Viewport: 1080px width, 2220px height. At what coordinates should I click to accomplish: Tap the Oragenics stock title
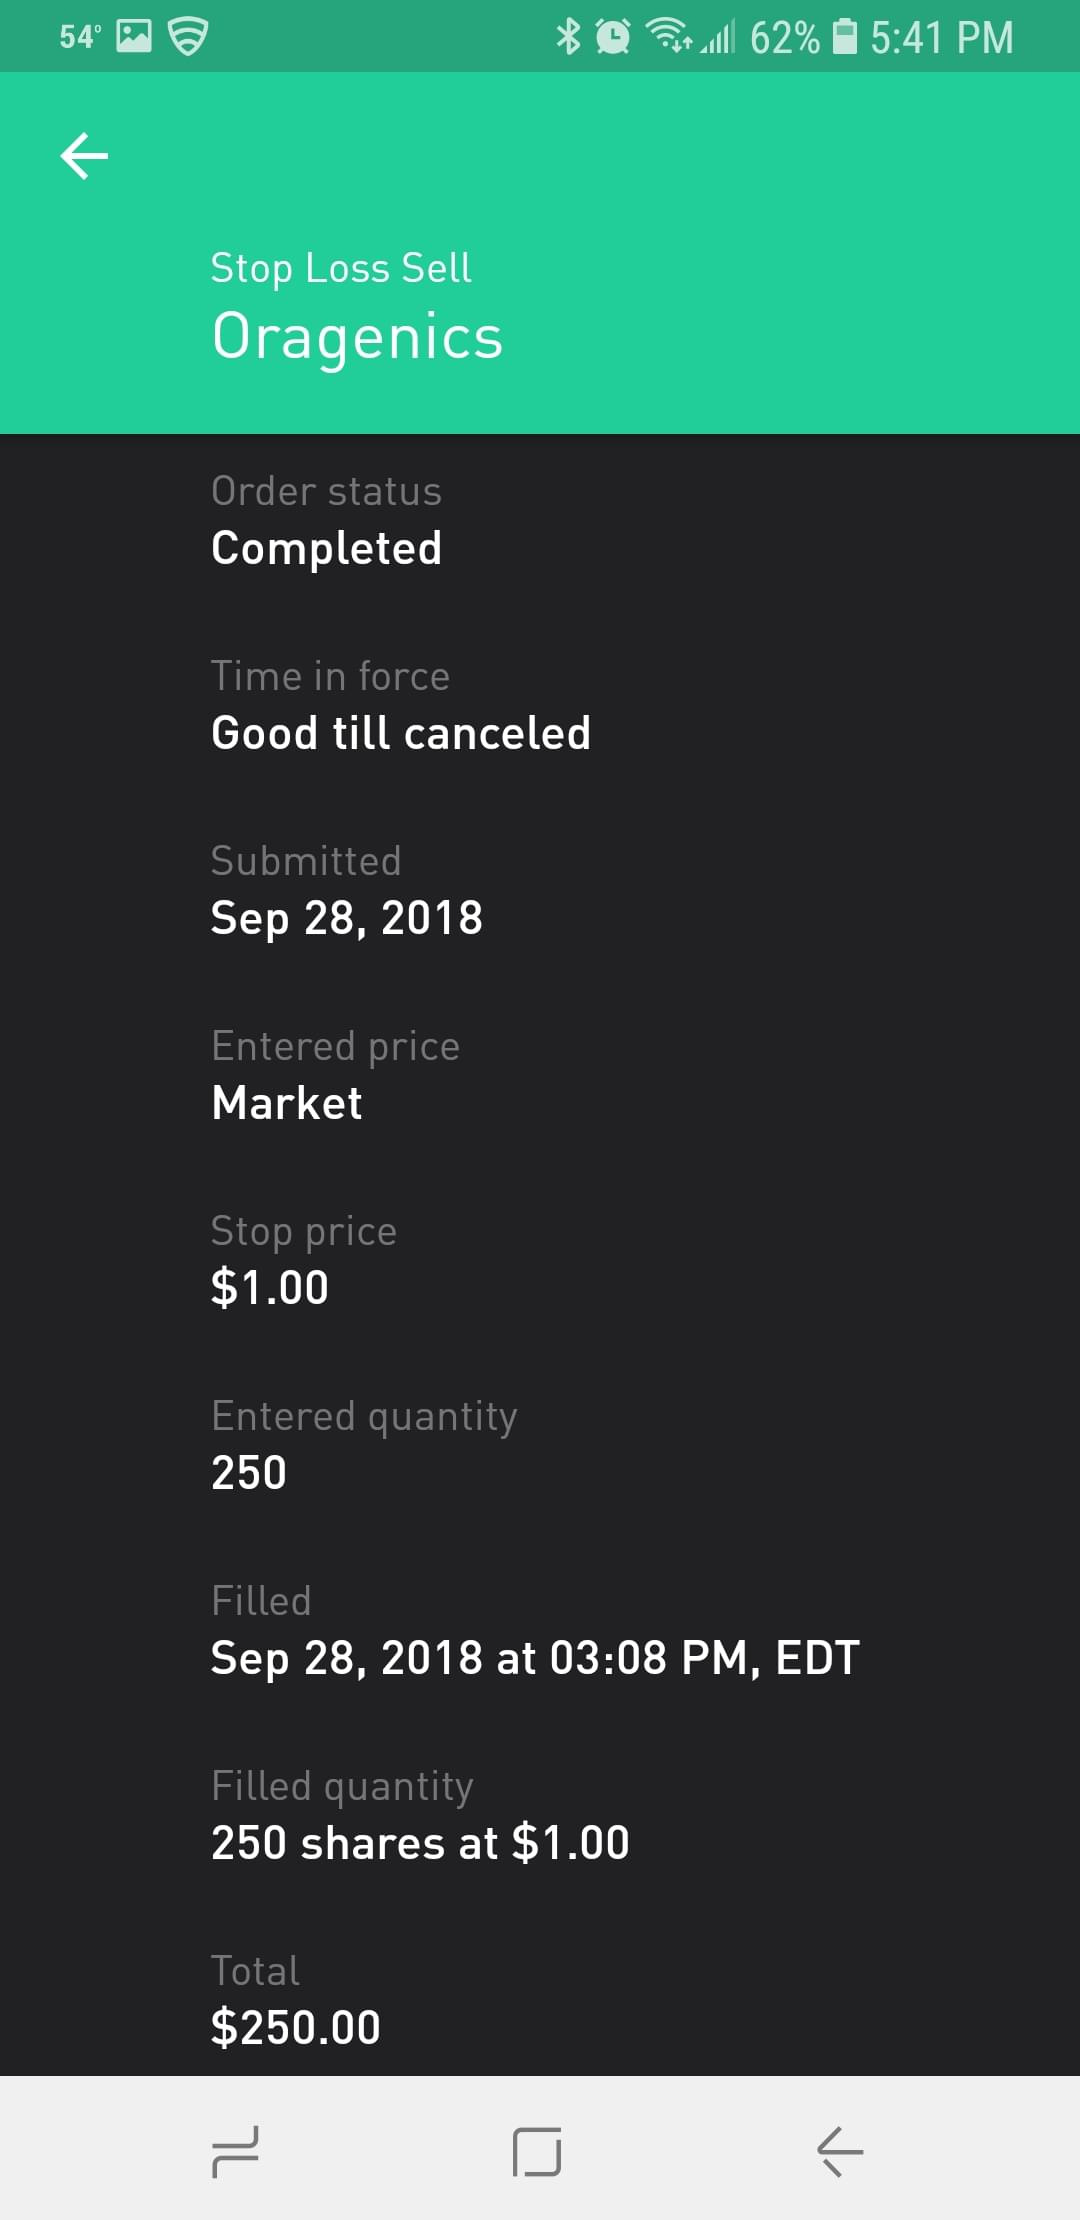pos(357,336)
